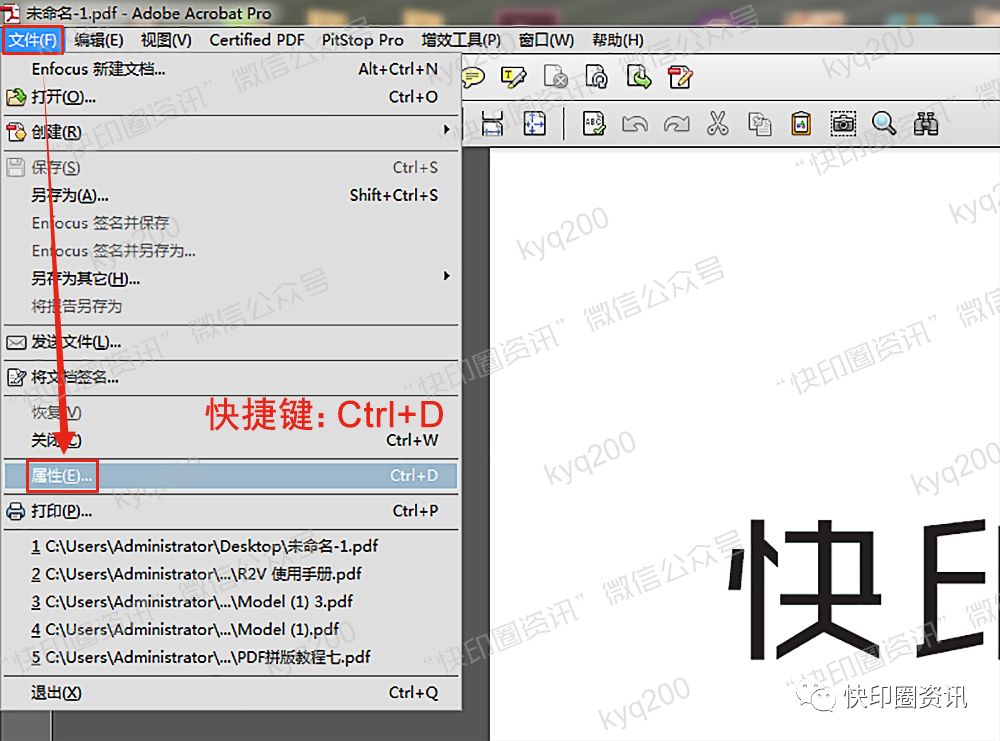The image size is (1000, 741).
Task: Open recent file R2V 使用手册.pdf
Action: [232, 574]
